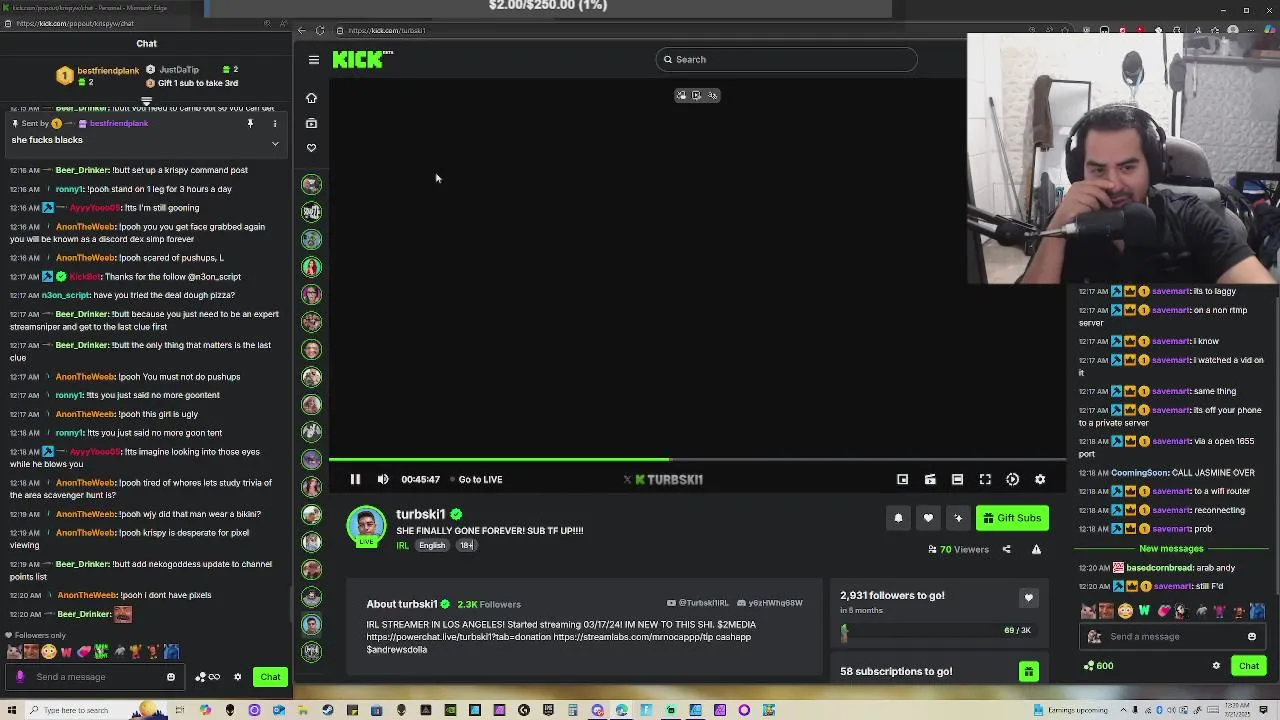The height and width of the screenshot is (720, 1280).
Task: Go to Kick home via sidebar icon
Action: pyautogui.click(x=311, y=98)
